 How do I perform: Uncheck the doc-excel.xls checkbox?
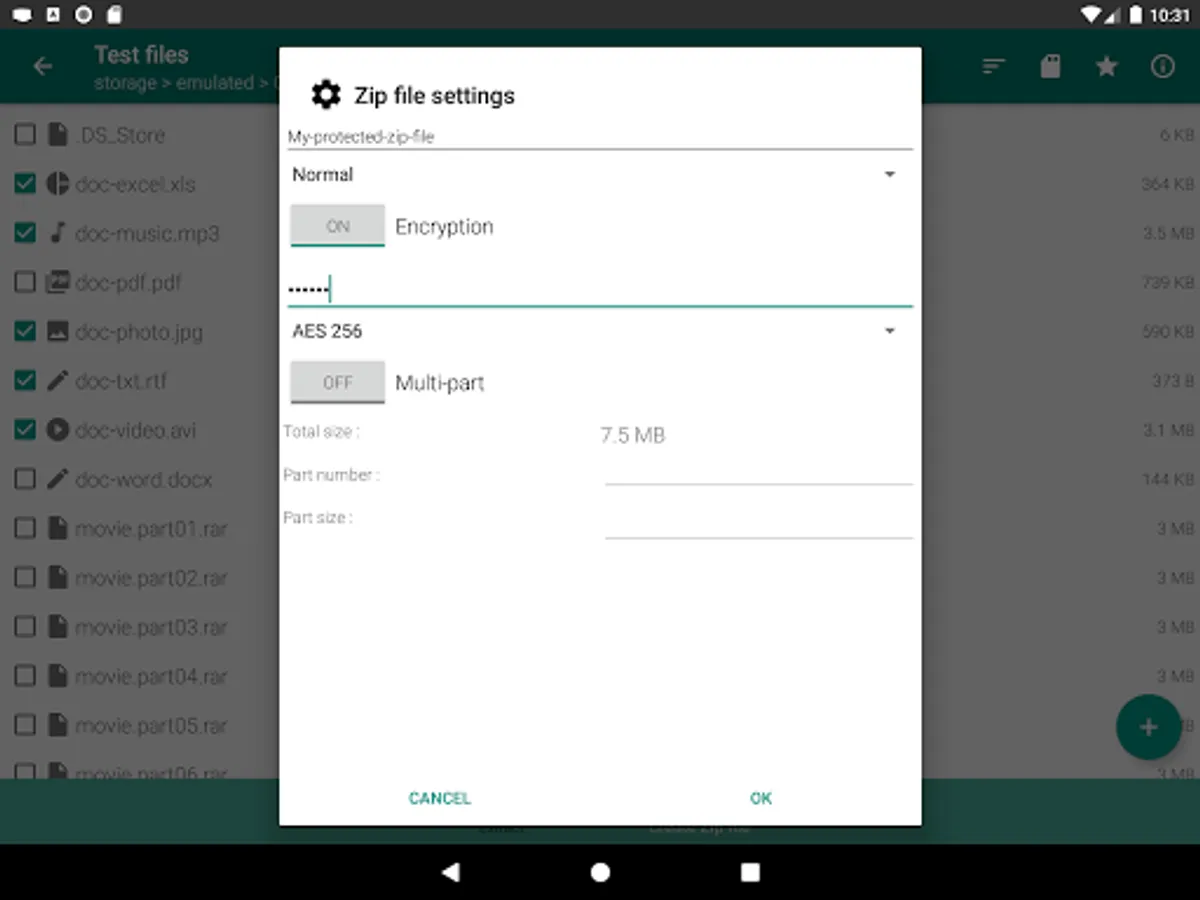[25, 184]
